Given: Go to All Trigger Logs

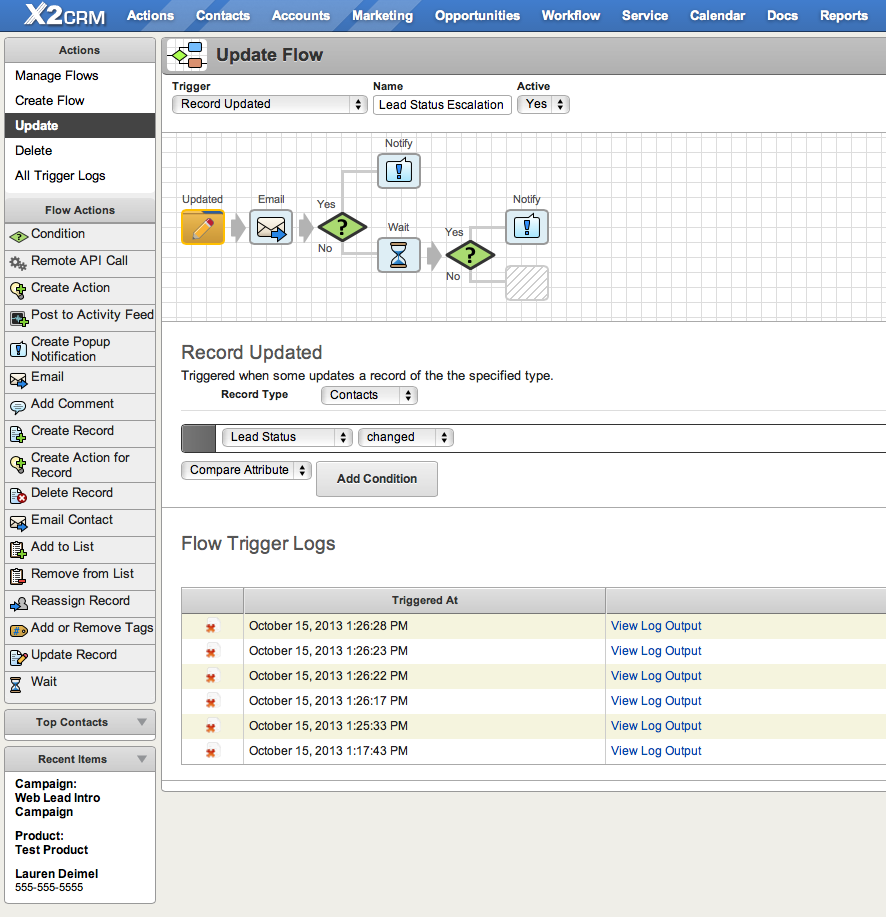Looking at the screenshot, I should [x=60, y=176].
